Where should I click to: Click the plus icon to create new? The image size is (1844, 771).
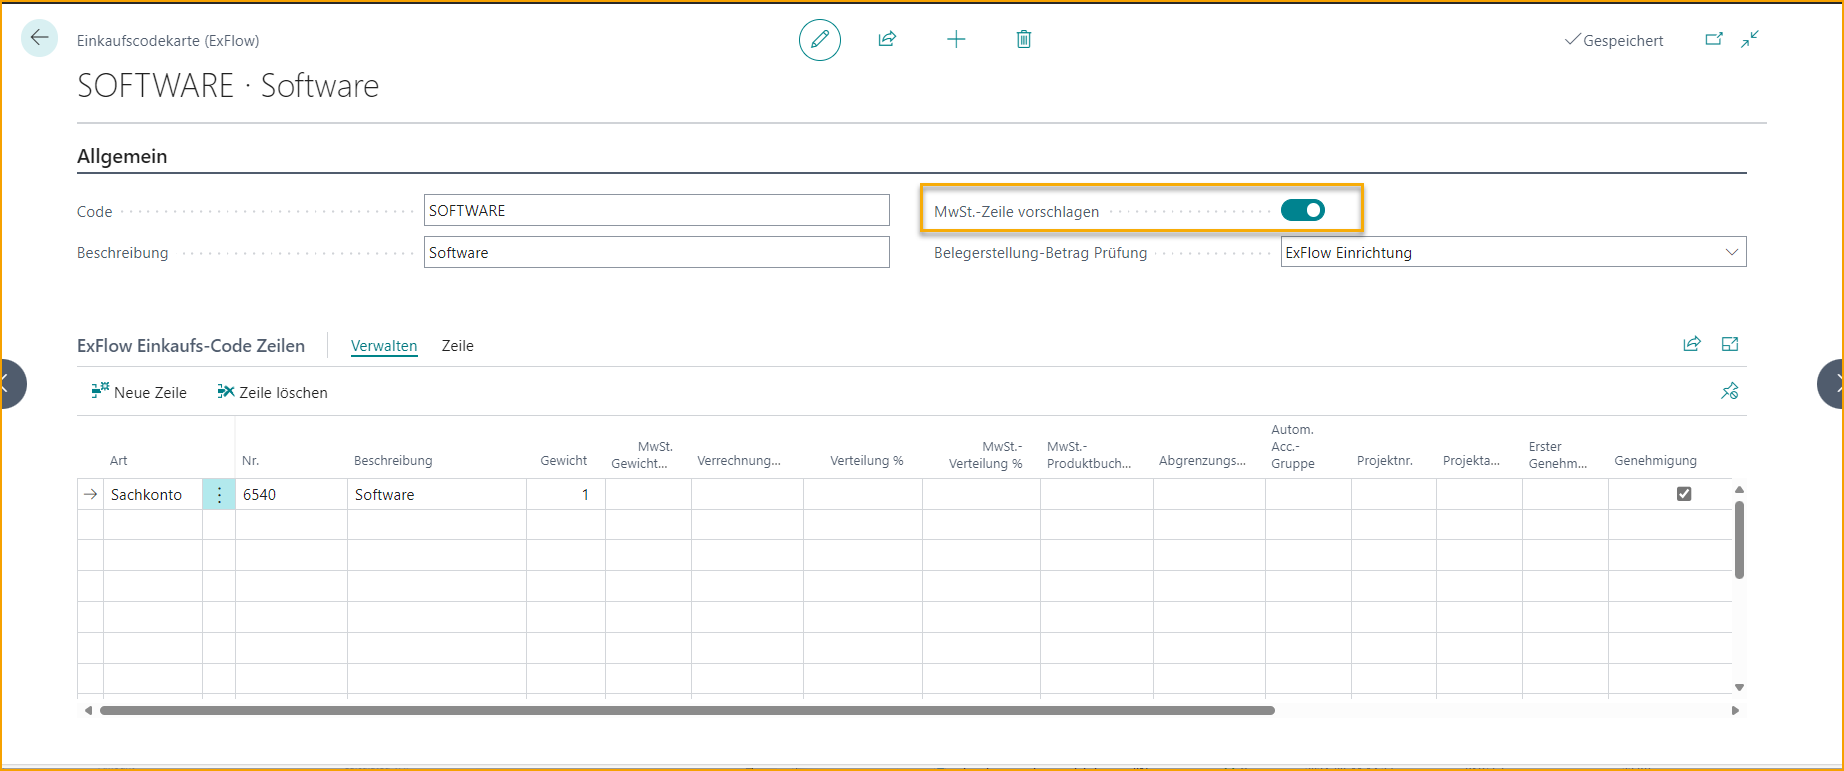tap(956, 39)
